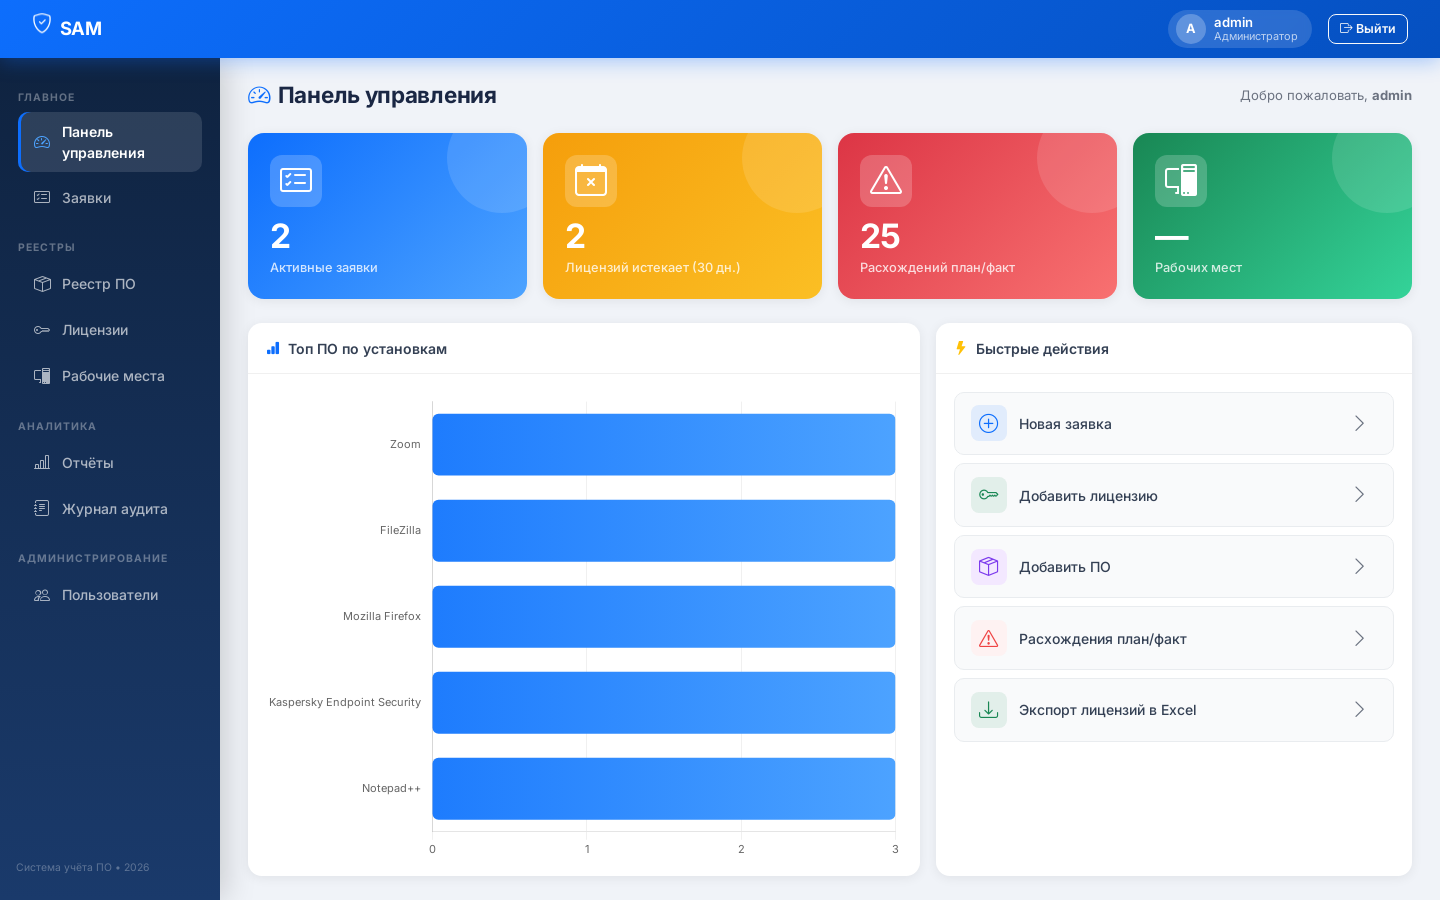Log out with the Выйти button
This screenshot has width=1440, height=900.
pyautogui.click(x=1367, y=29)
